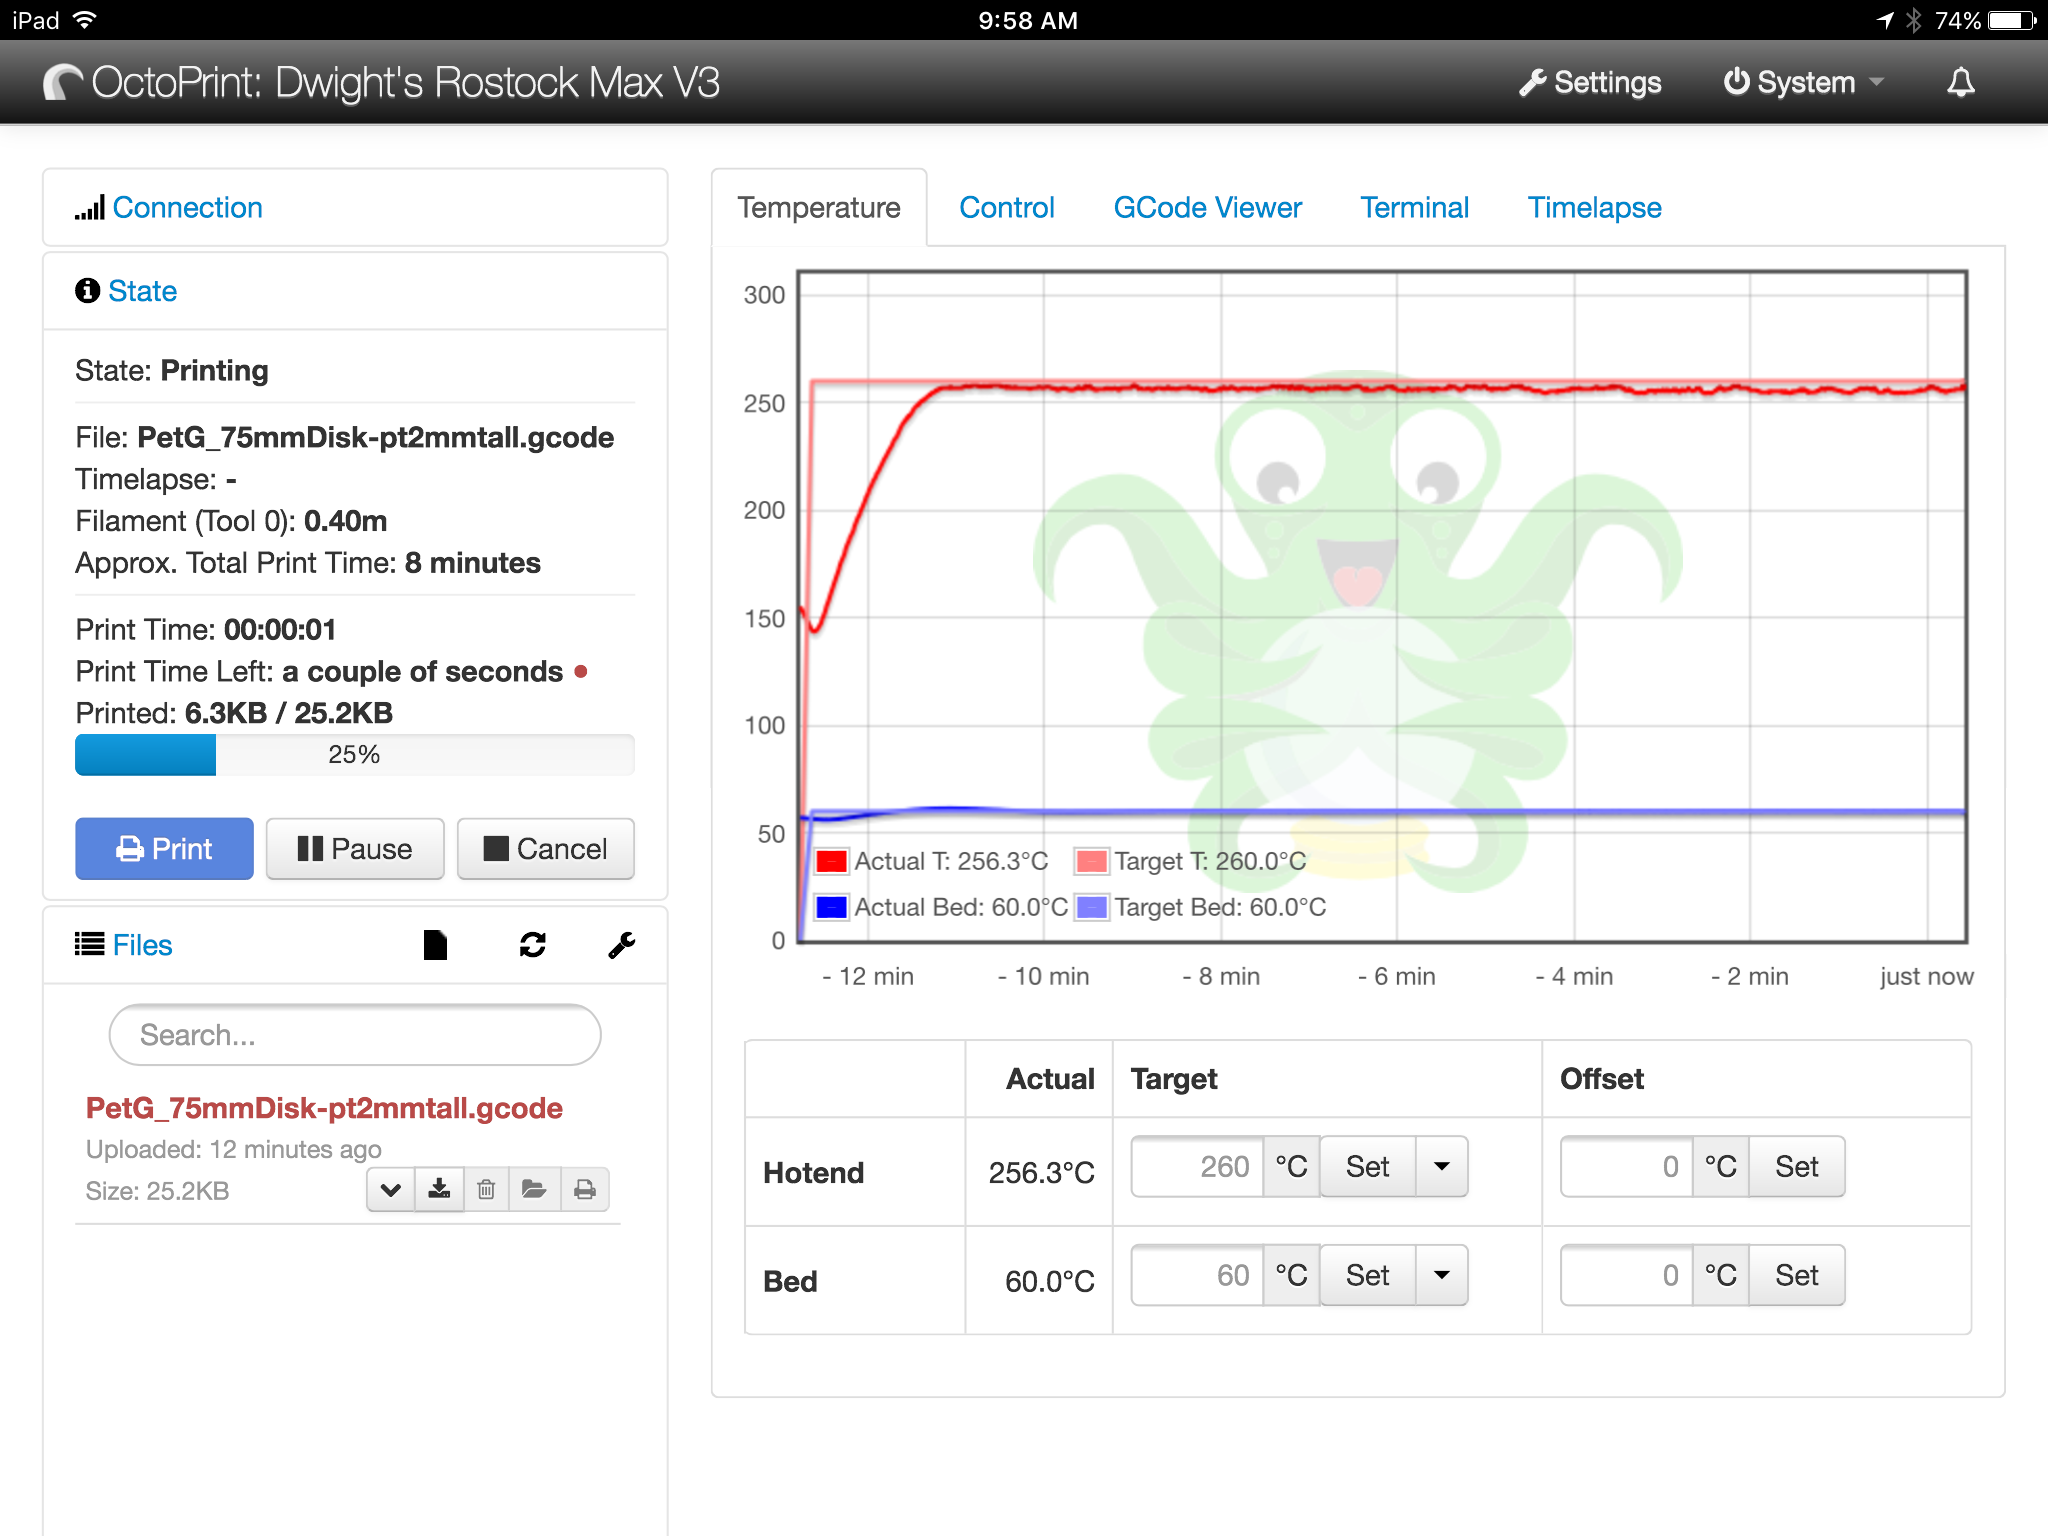The image size is (2048, 1536).
Task: Pause the current print
Action: 355,849
